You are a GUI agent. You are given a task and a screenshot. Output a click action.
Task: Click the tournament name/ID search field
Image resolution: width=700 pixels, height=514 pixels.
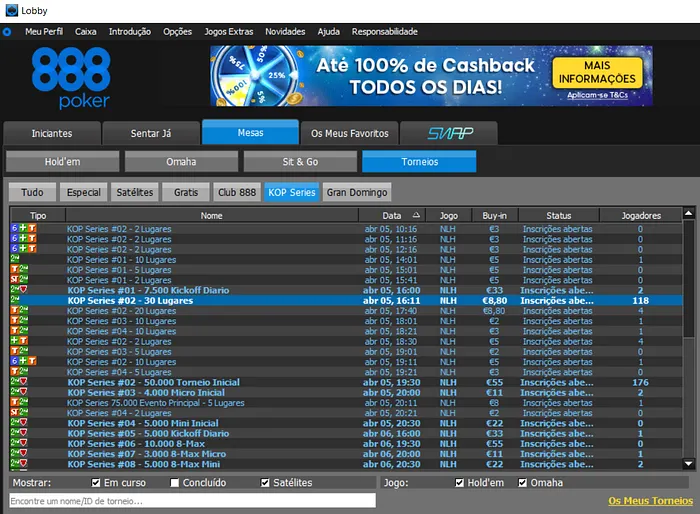point(192,501)
